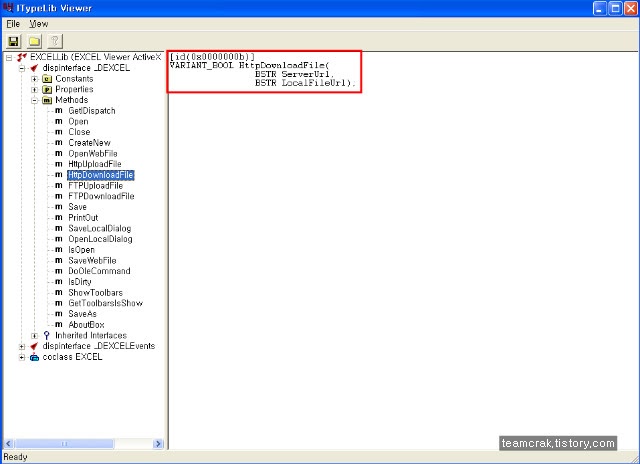
Task: Click the method icon beside Save
Action: coord(59,207)
